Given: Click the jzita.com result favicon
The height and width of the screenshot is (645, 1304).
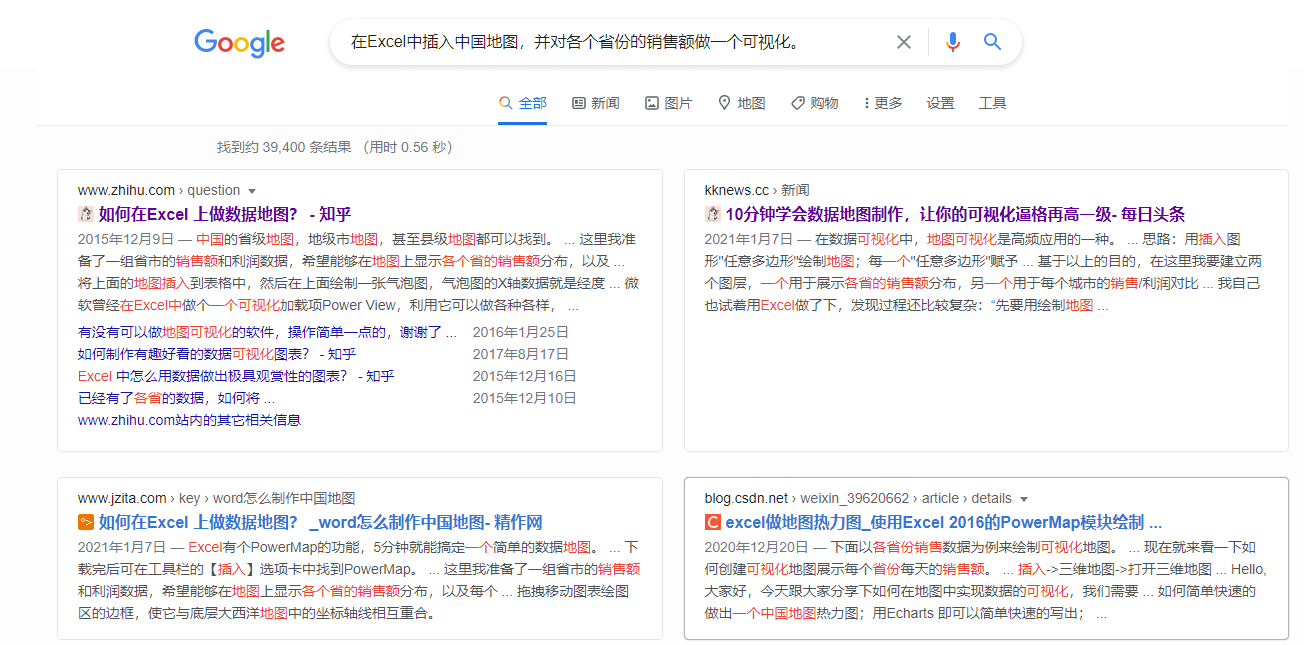Looking at the screenshot, I should pyautogui.click(x=85, y=522).
